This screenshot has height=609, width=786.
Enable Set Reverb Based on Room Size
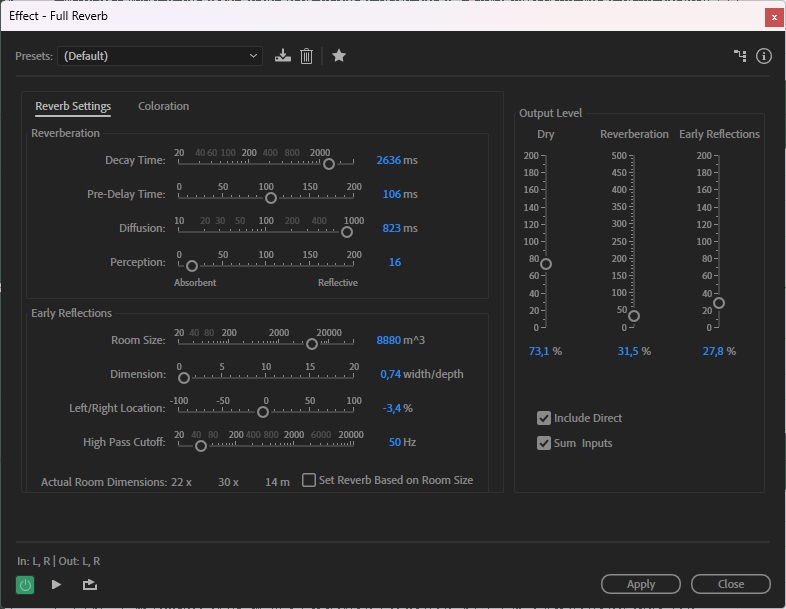(309, 480)
